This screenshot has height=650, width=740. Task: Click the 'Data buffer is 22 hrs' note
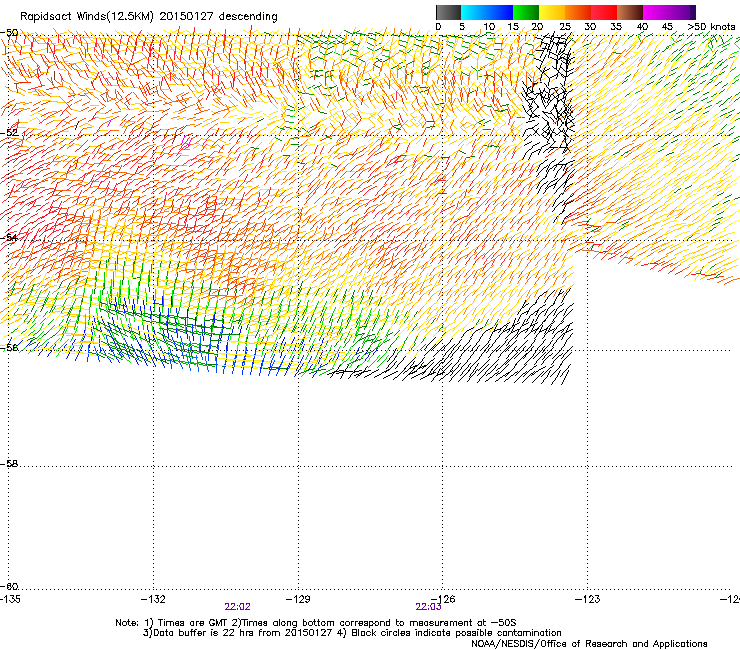[x=352, y=633]
